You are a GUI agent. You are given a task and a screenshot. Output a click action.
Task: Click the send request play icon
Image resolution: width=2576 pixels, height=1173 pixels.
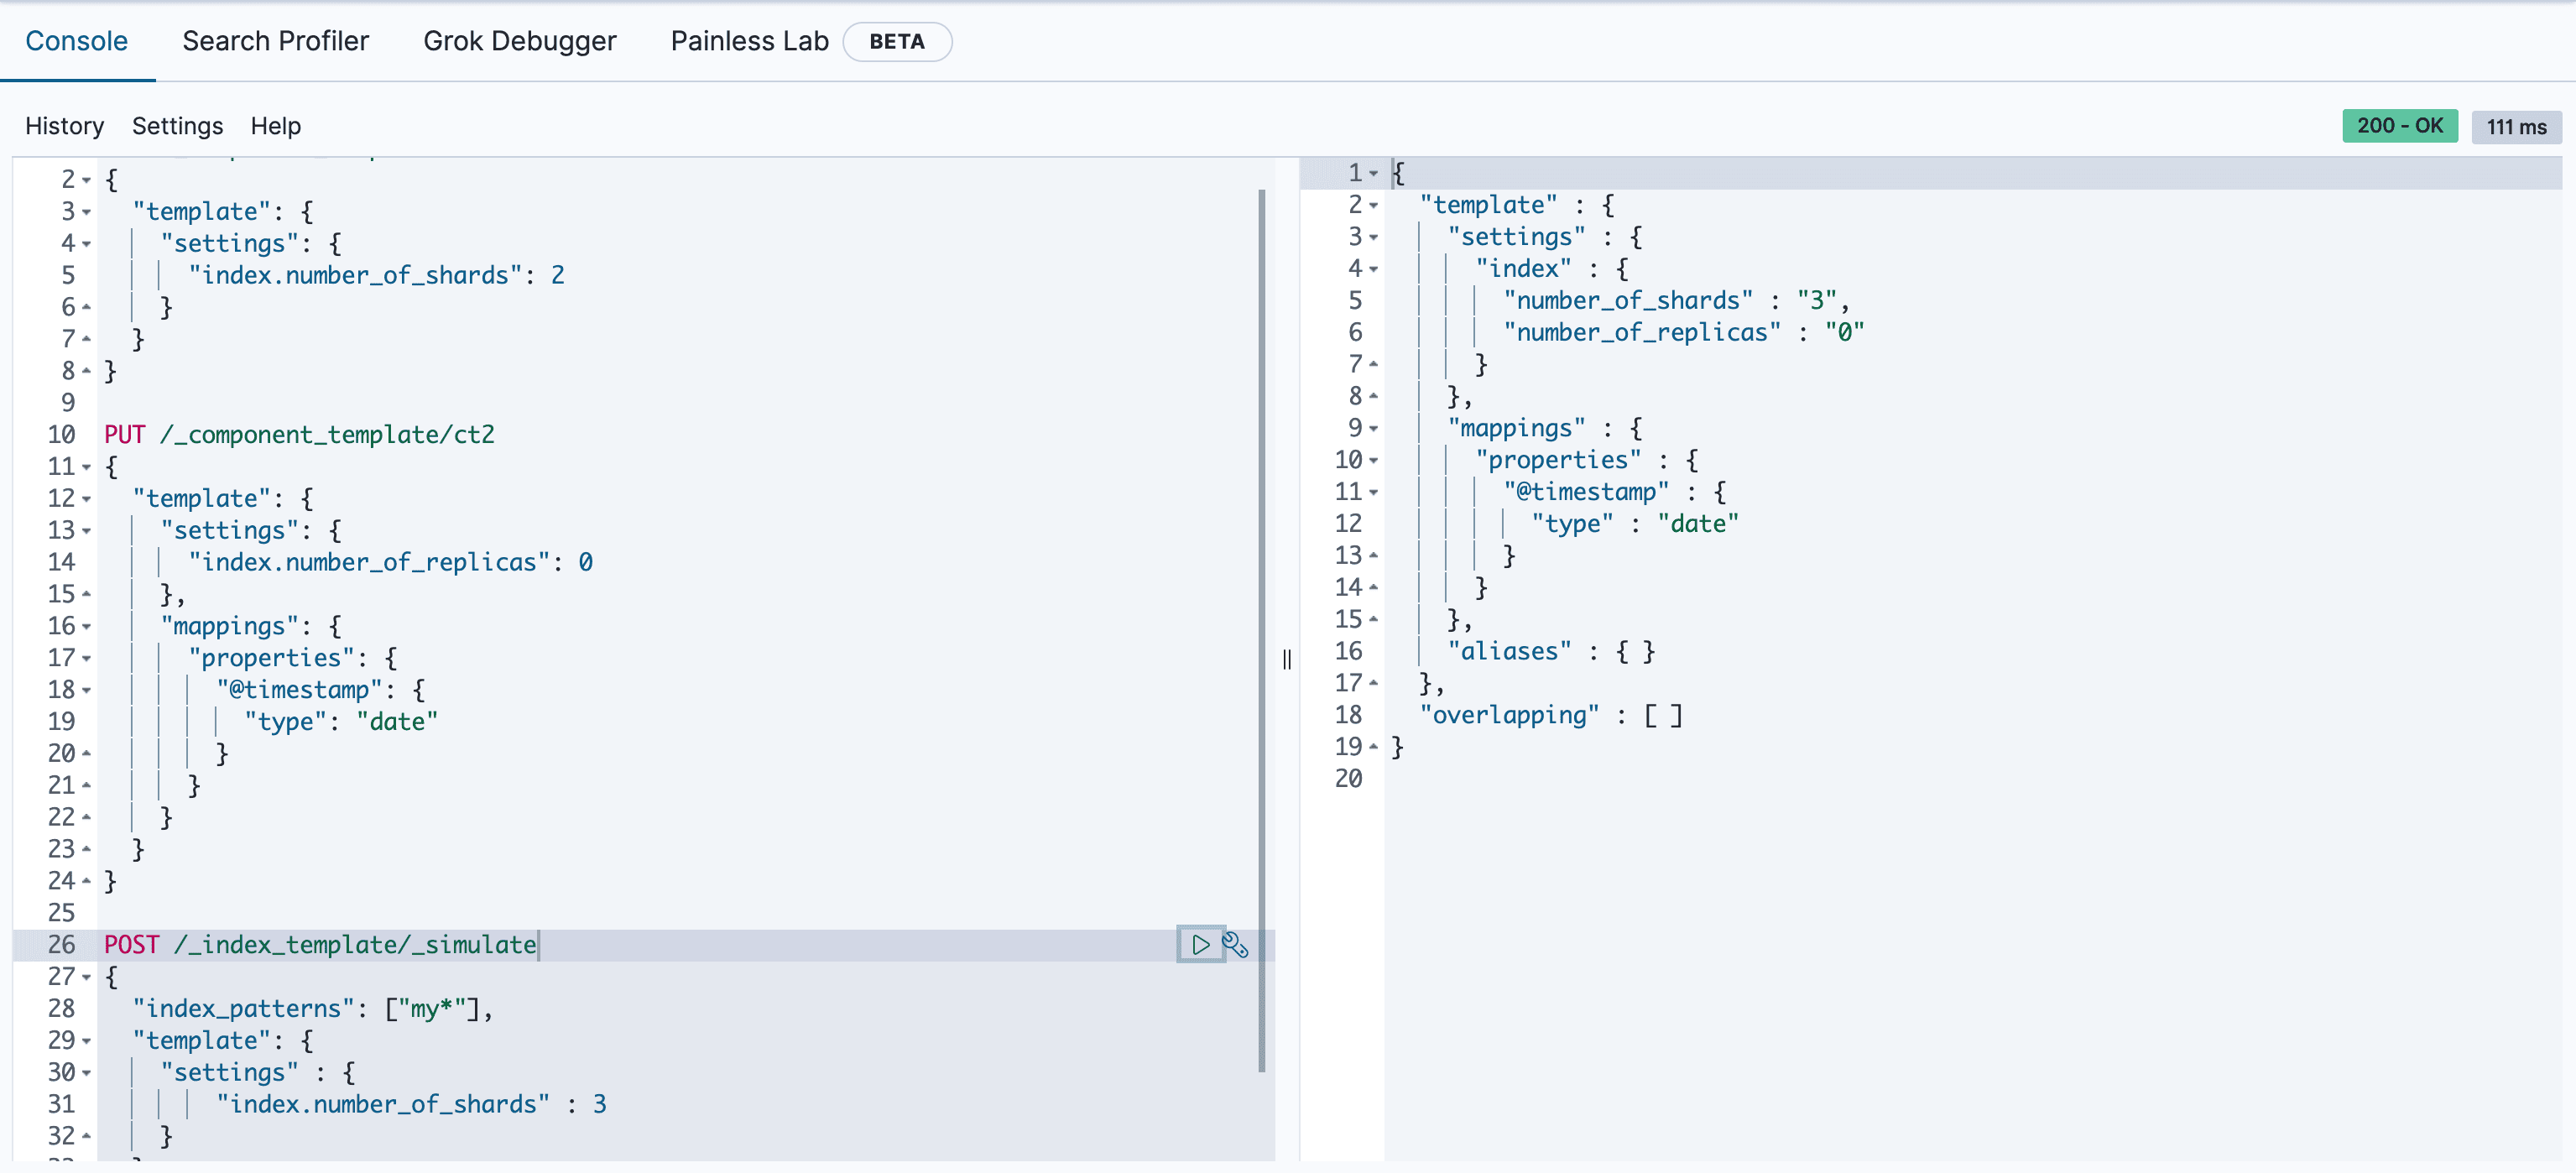(x=1200, y=944)
